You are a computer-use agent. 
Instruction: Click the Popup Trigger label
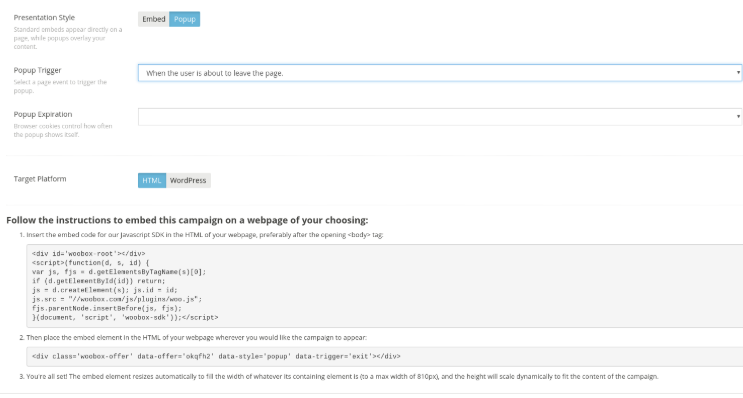pos(37,70)
